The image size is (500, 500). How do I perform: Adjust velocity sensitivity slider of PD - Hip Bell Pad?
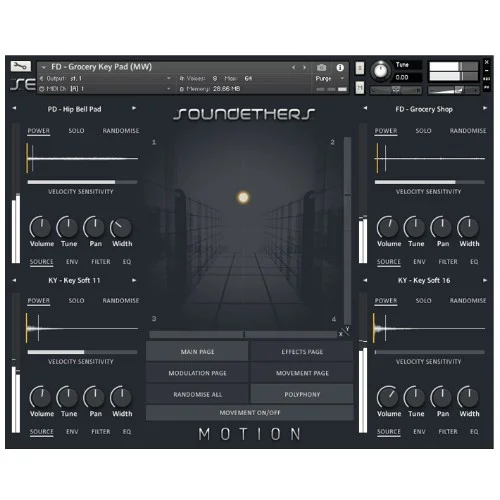pyautogui.click(x=82, y=182)
